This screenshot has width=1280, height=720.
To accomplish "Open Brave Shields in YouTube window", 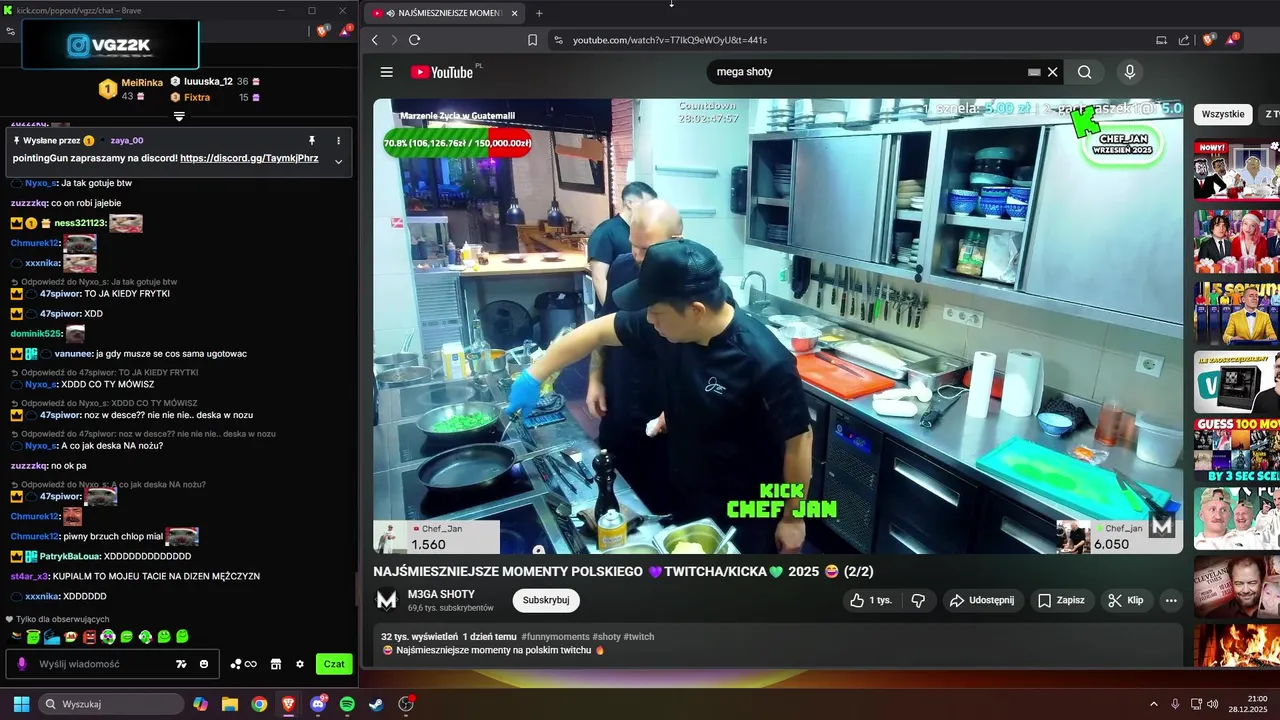I will pos(1209,40).
